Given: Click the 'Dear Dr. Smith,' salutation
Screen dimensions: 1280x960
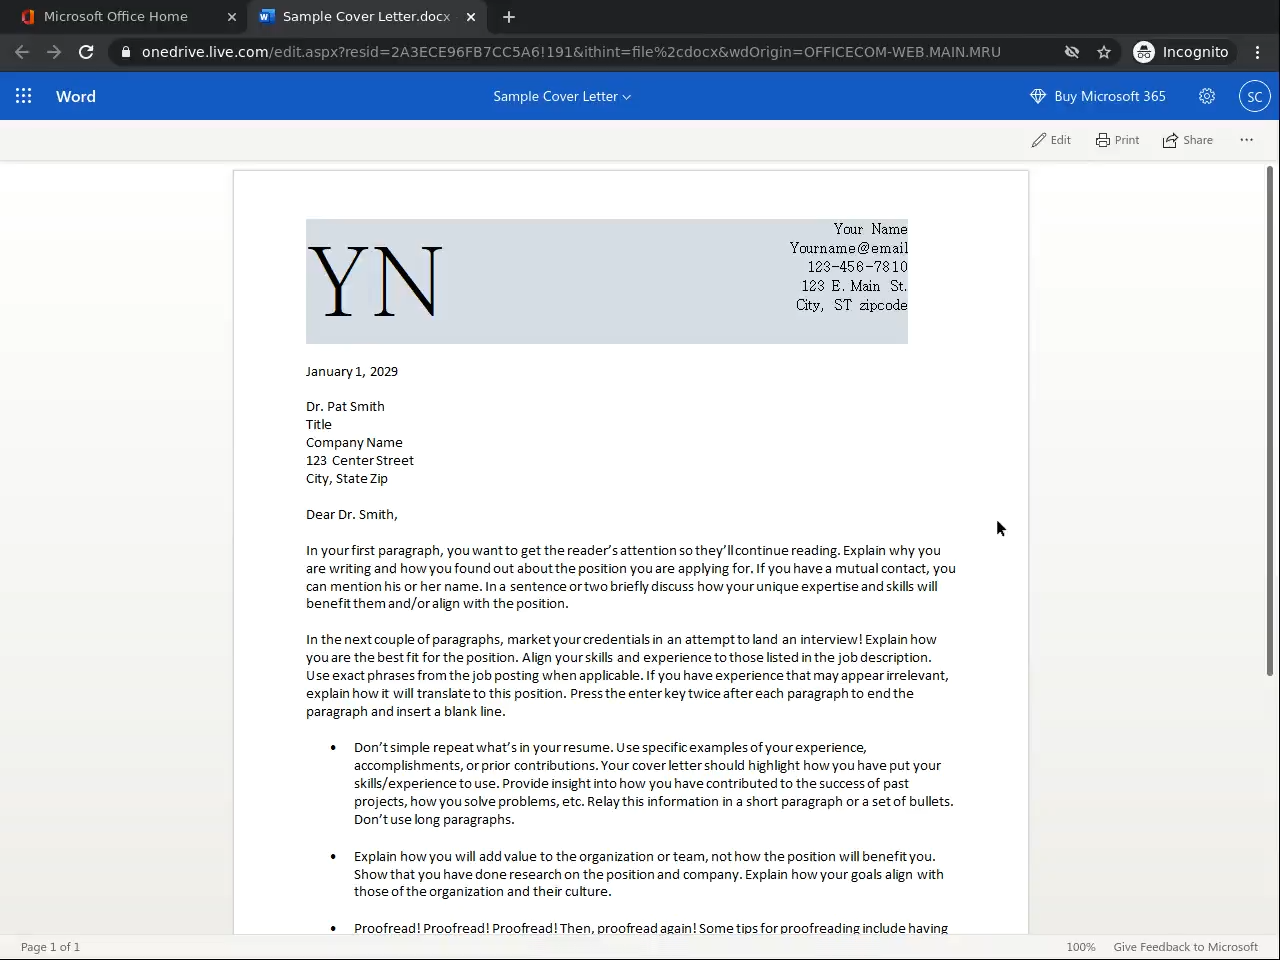Looking at the screenshot, I should (352, 514).
